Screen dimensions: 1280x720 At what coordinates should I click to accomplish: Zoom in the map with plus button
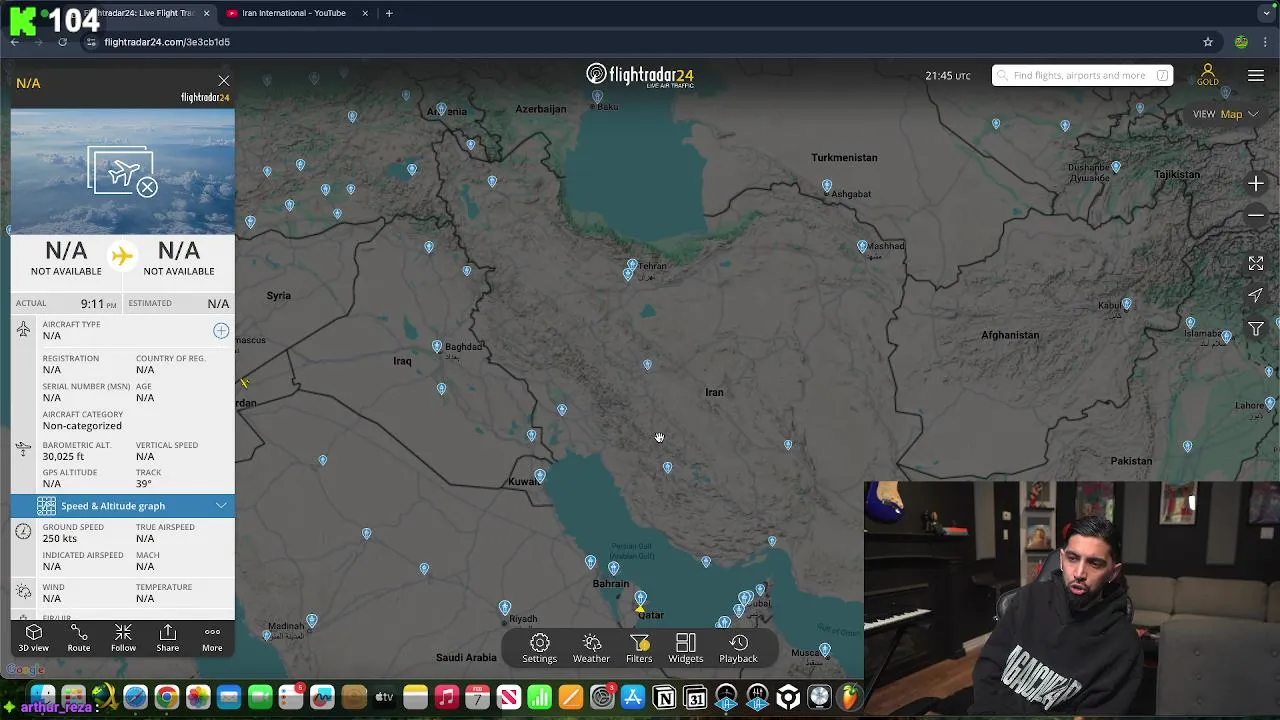pos(1256,184)
